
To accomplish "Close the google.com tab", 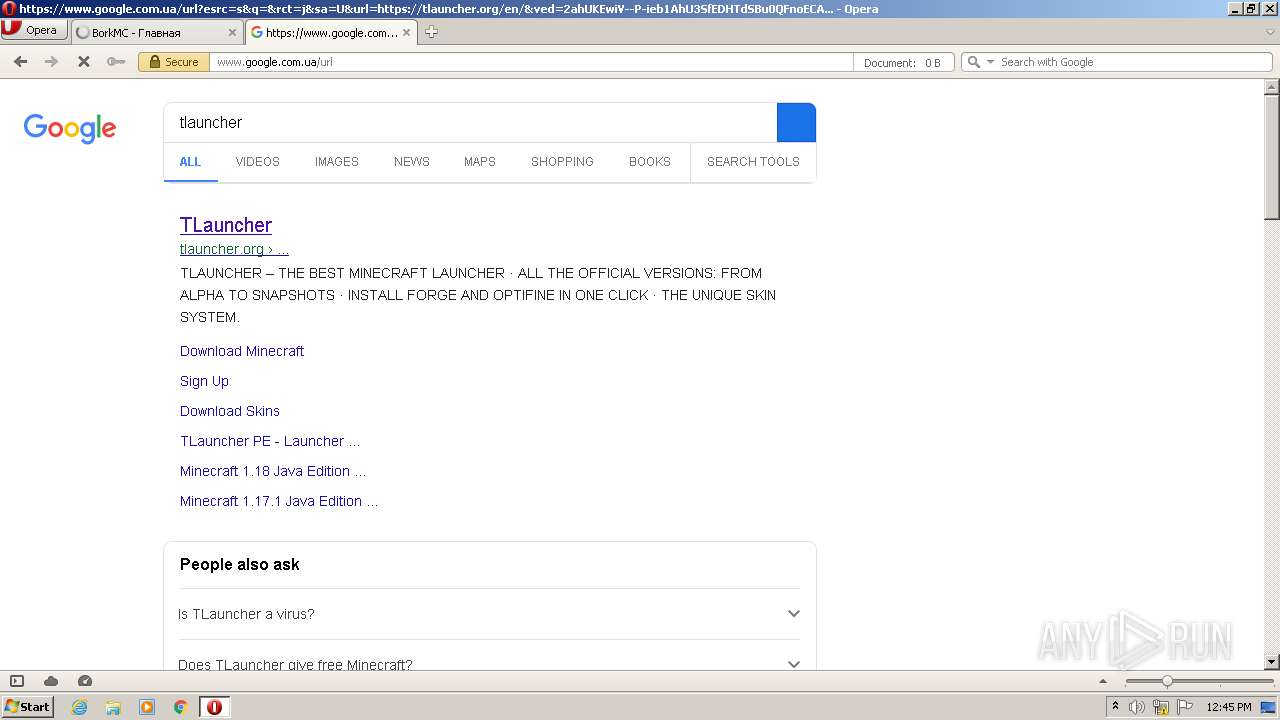I will pos(406,32).
